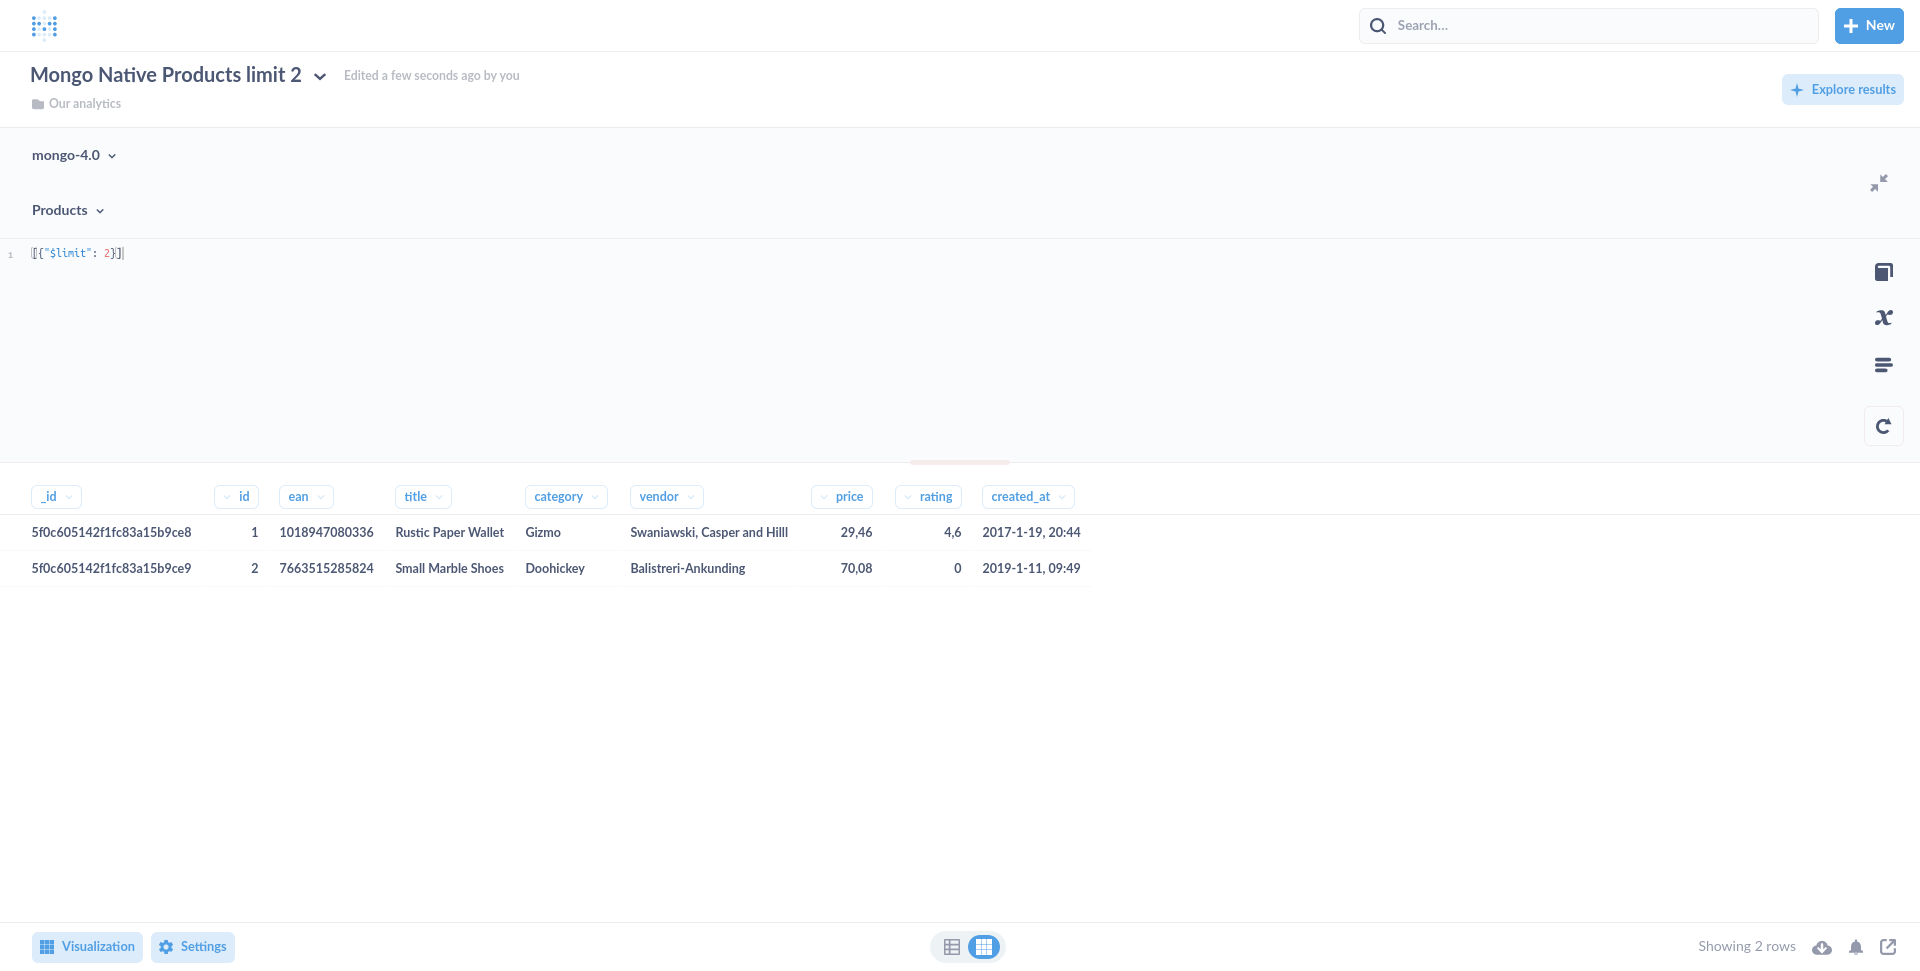Refresh the query results
The height and width of the screenshot is (971, 1920).
pyautogui.click(x=1883, y=425)
